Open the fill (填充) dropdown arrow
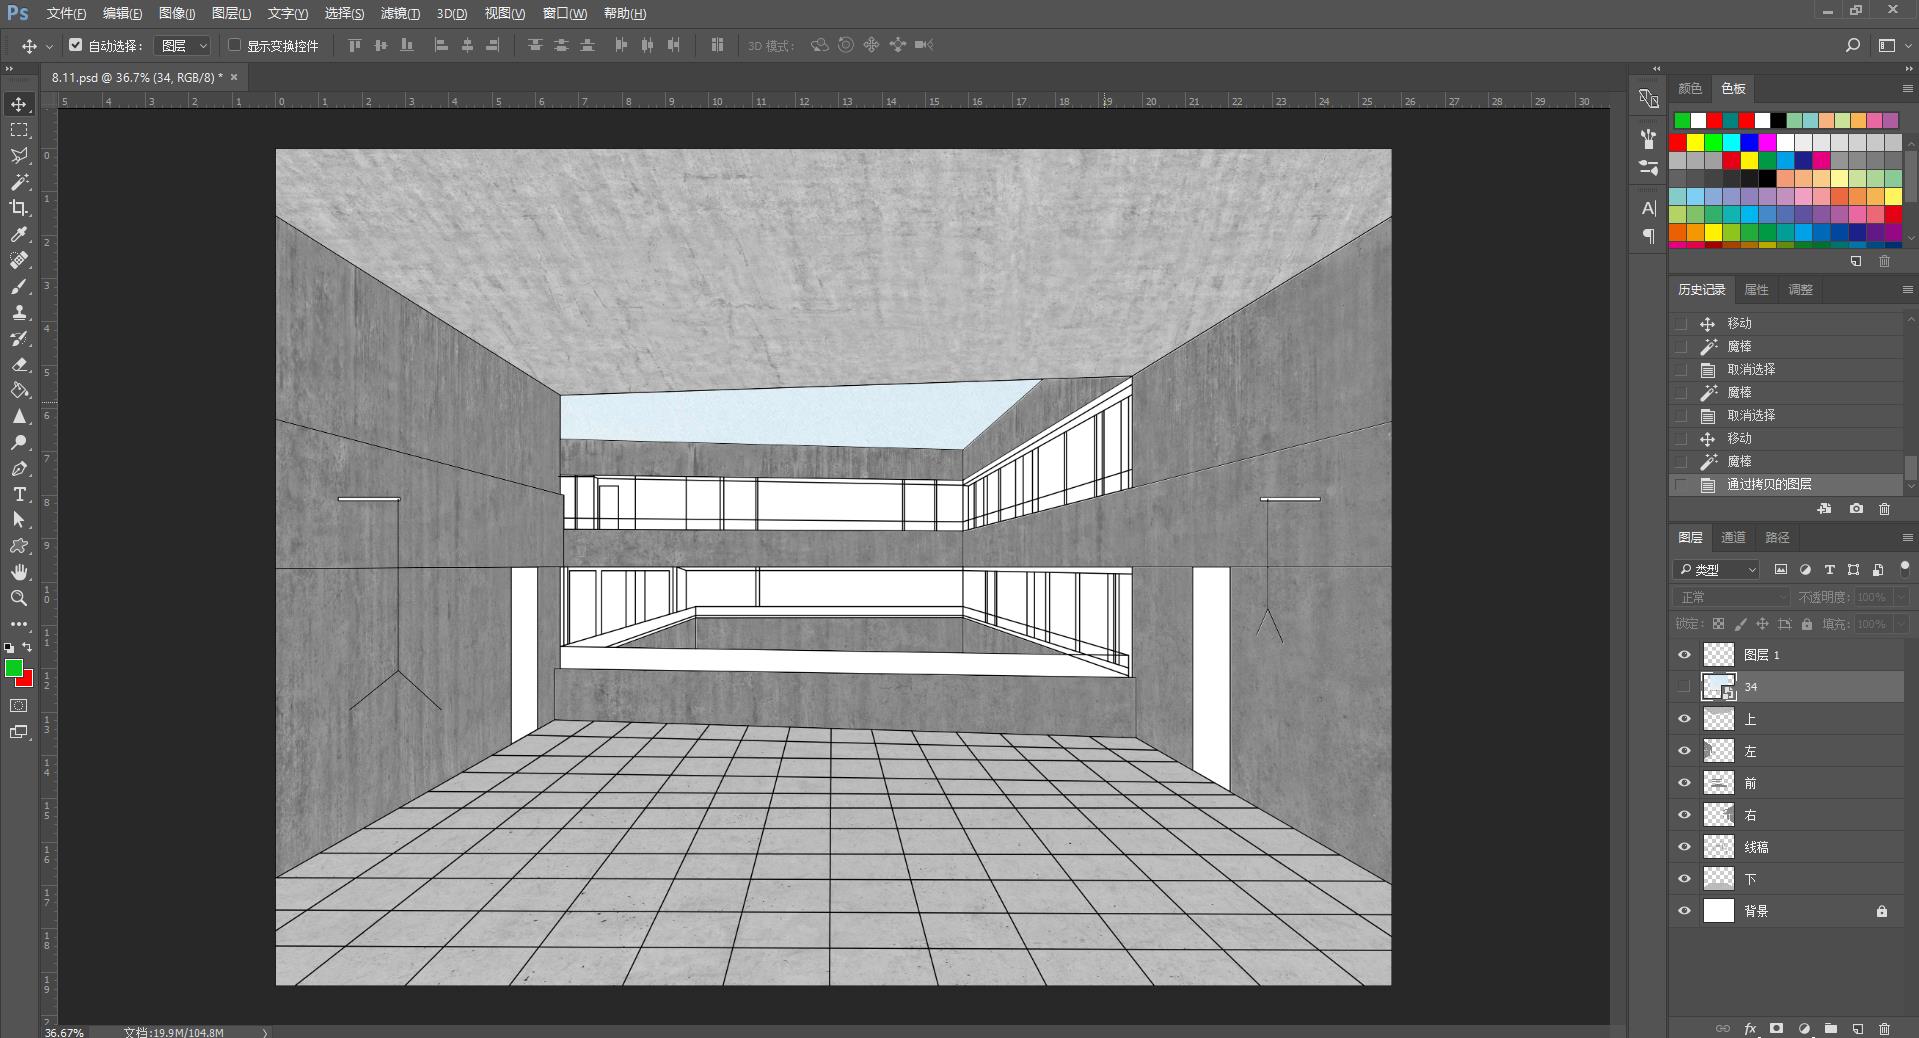Image resolution: width=1919 pixels, height=1038 pixels. (x=1901, y=624)
